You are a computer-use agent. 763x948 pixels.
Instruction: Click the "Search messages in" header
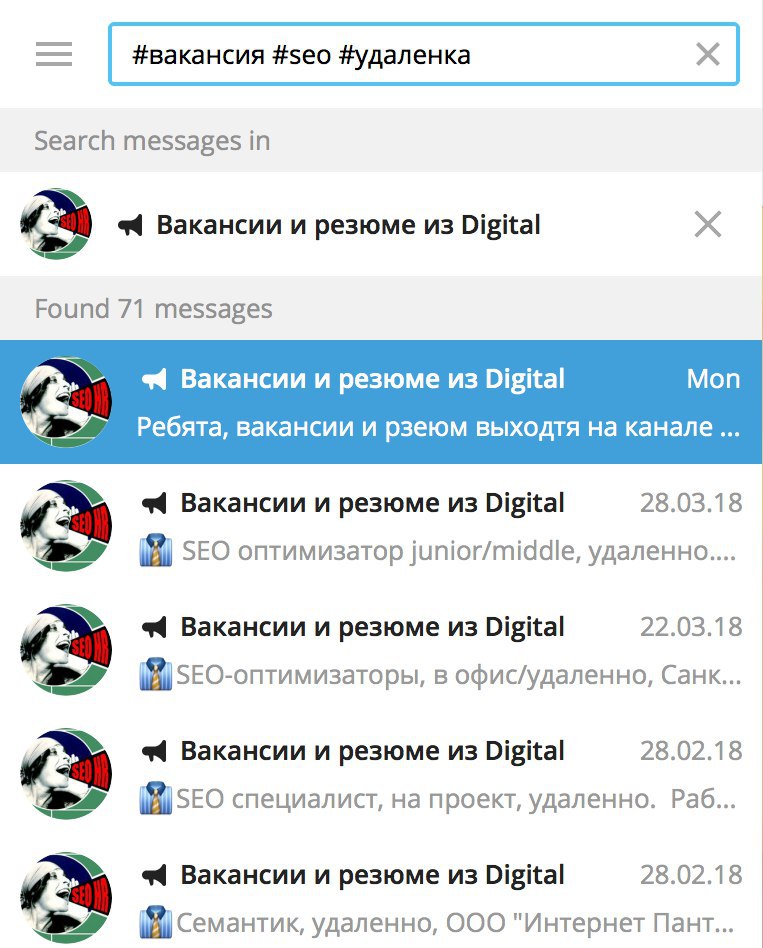point(152,141)
